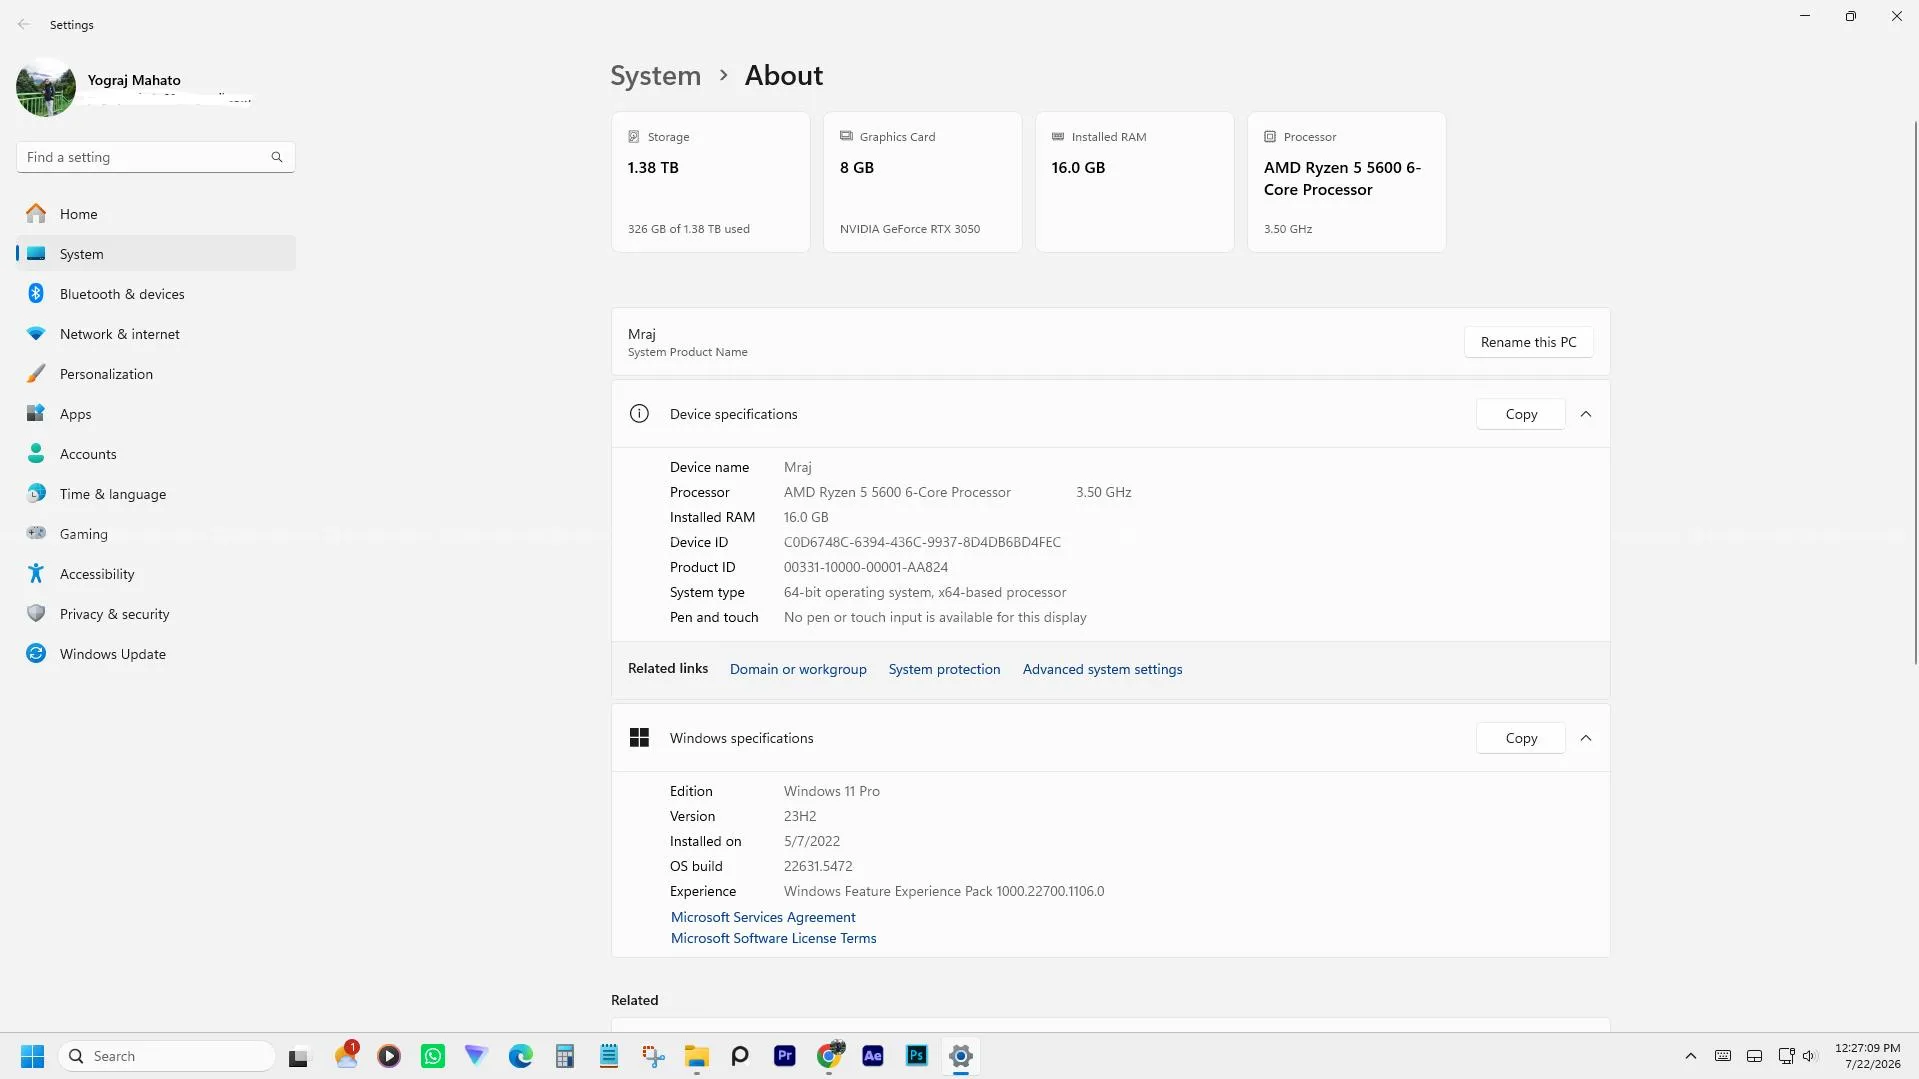Screen dimensions: 1919x1079
Task: Switch to Google Chrome in taskbar
Action: click(829, 1056)
